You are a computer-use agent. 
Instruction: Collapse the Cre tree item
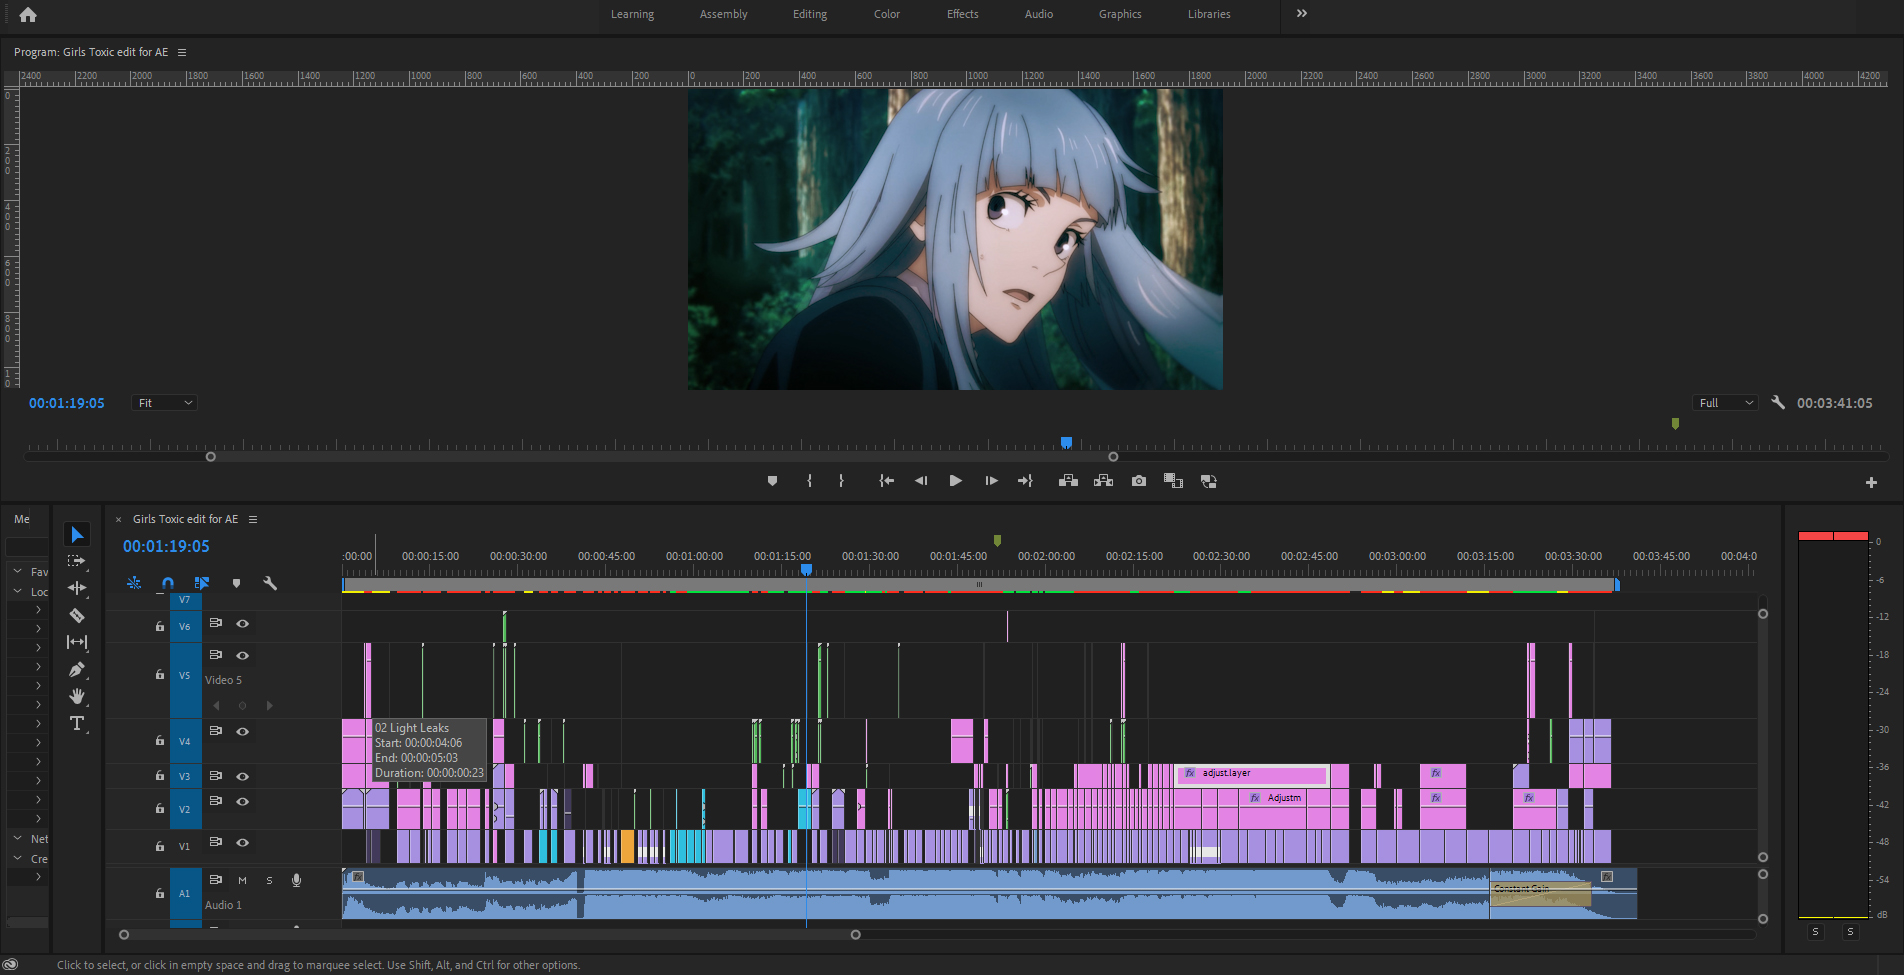click(17, 858)
